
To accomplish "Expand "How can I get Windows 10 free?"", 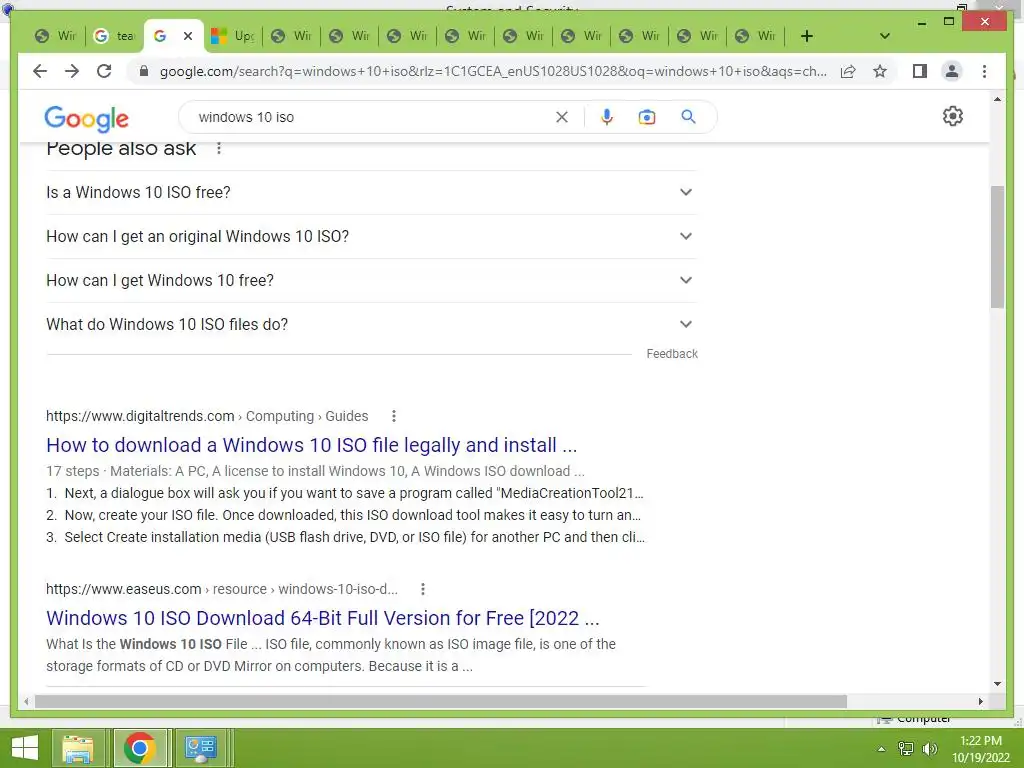I will click(371, 280).
